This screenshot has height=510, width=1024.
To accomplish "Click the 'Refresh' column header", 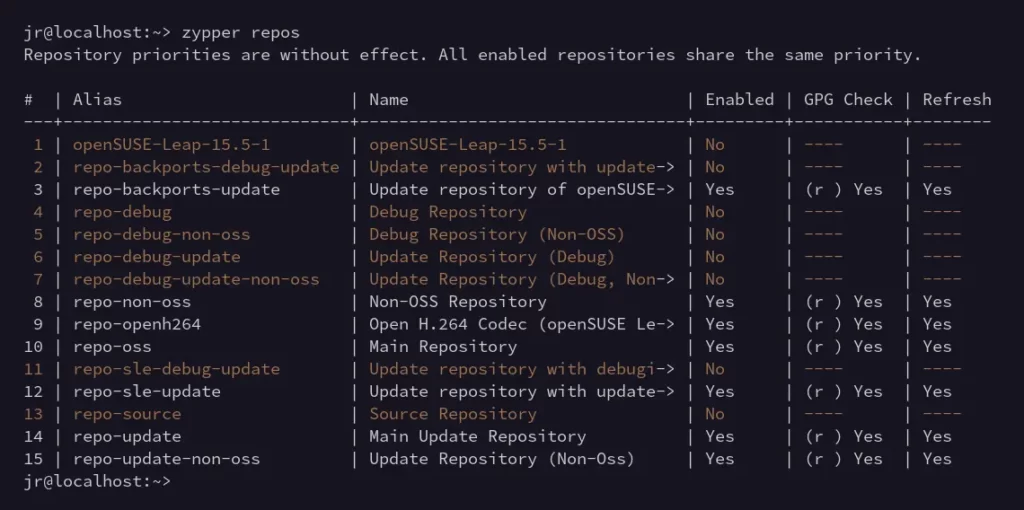I will [x=957, y=100].
